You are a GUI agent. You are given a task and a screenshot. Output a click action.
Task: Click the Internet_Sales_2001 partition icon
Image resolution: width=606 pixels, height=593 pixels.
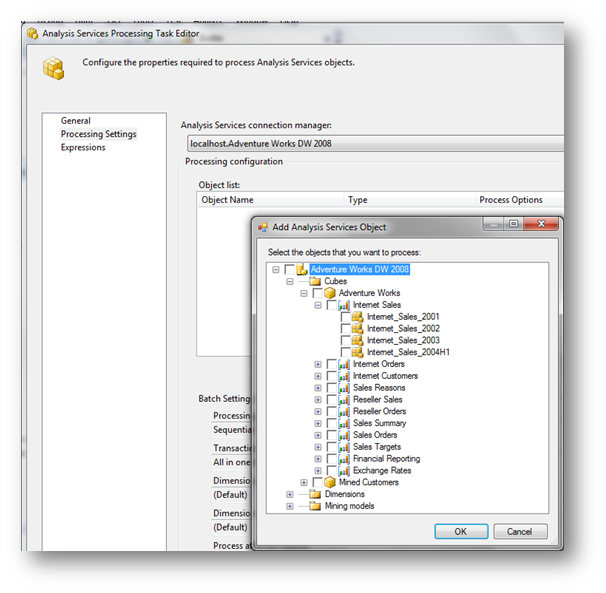(357, 317)
